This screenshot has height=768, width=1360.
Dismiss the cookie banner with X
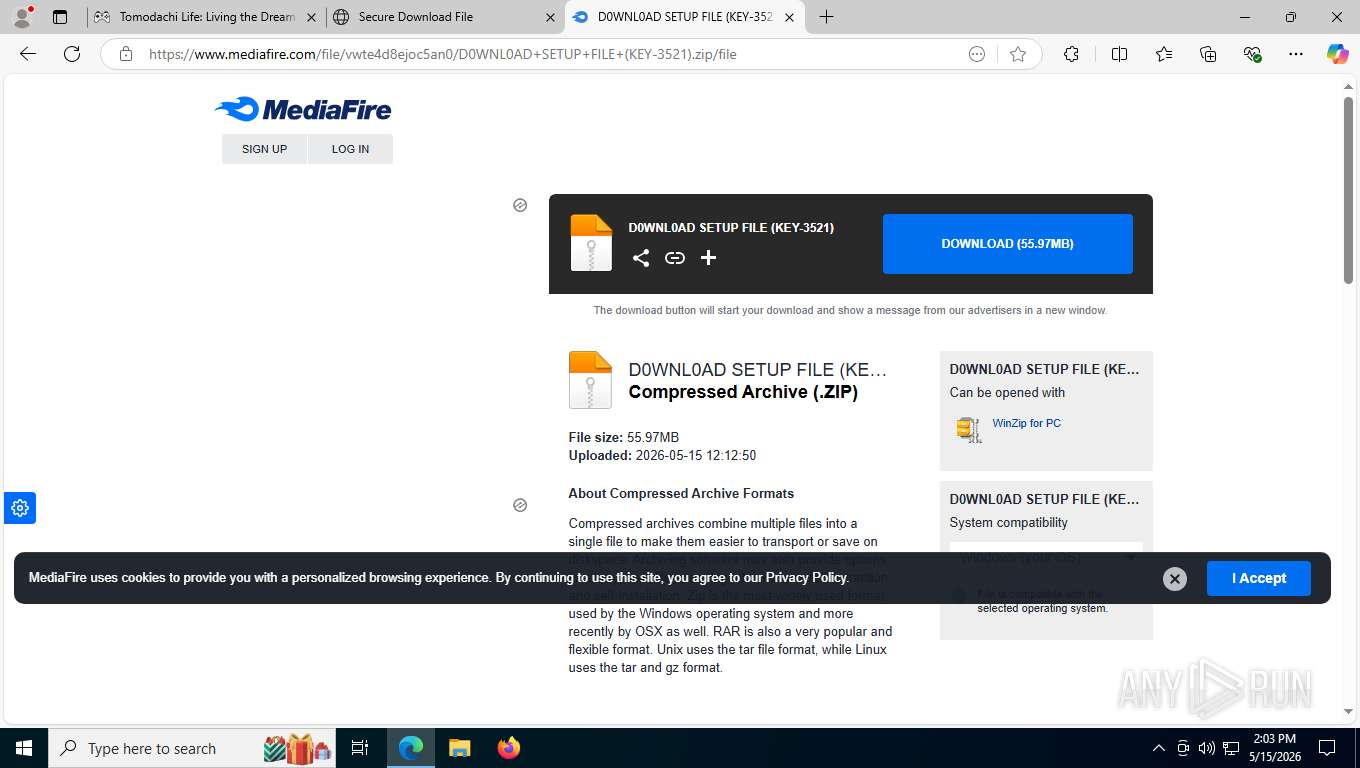(x=1175, y=578)
